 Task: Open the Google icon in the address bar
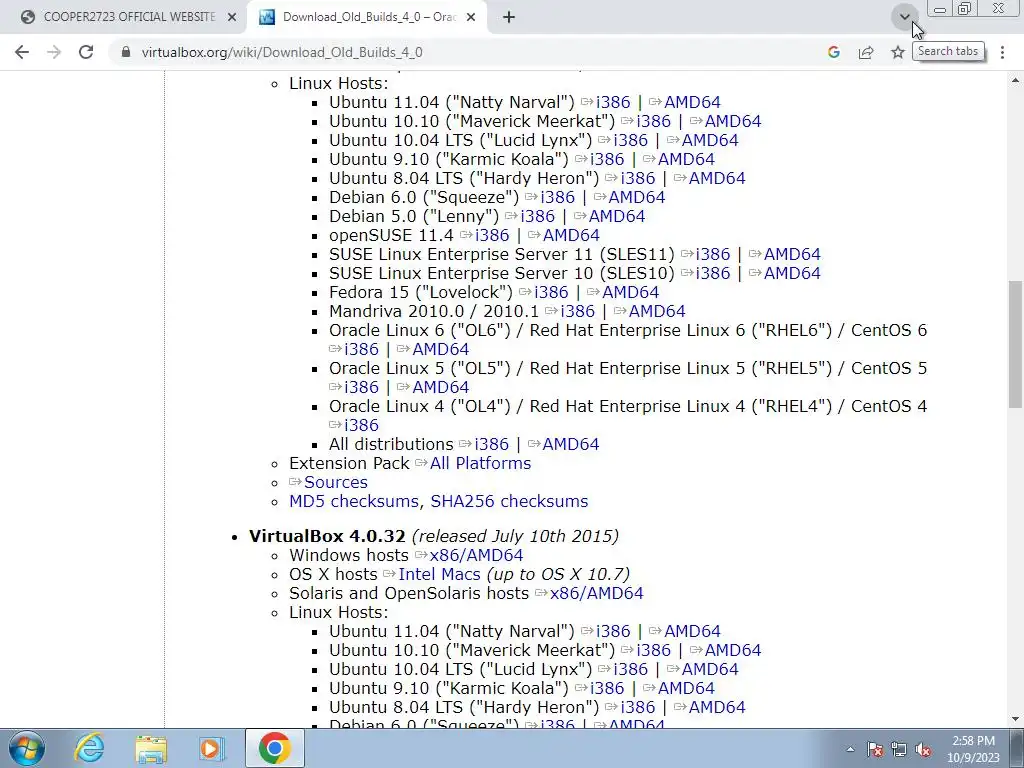click(833, 52)
